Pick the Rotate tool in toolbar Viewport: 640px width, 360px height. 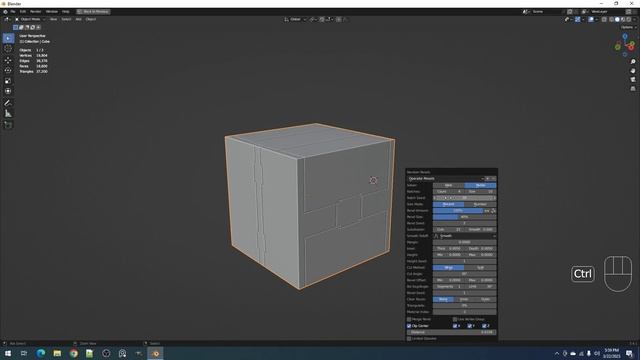click(8, 71)
